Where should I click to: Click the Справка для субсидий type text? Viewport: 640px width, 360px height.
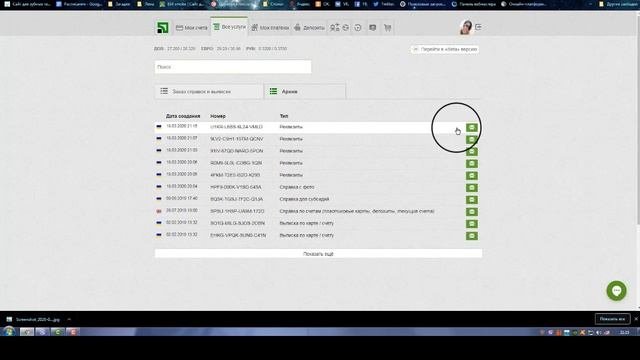[x=304, y=199]
